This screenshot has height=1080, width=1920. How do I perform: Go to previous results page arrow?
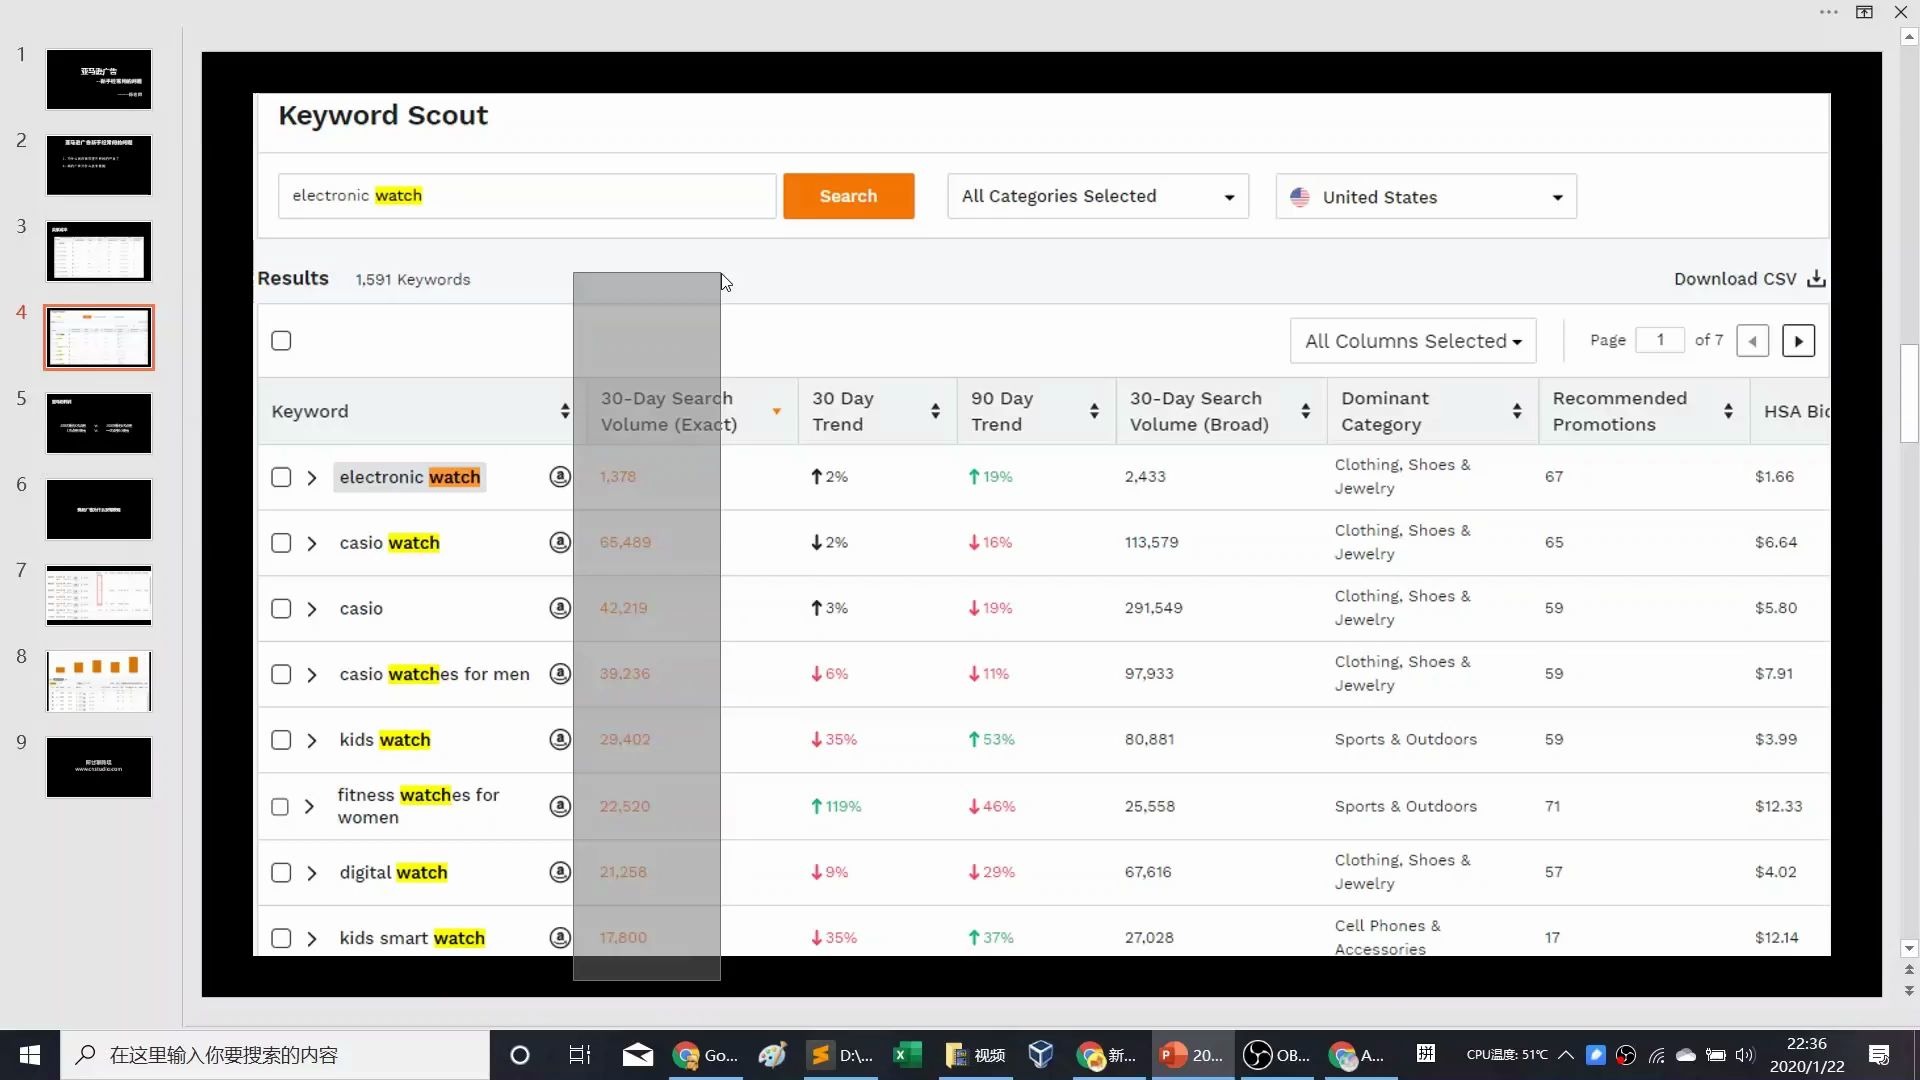(1752, 341)
